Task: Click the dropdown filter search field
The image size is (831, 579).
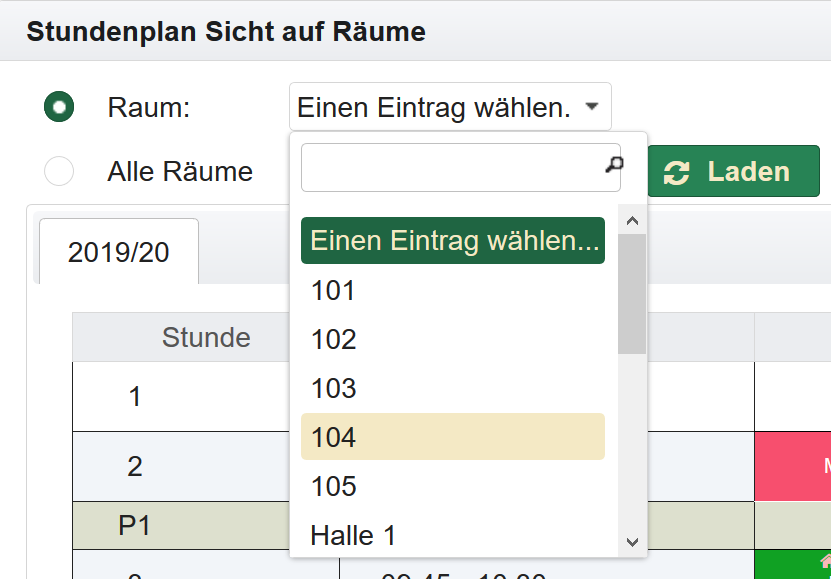Action: click(x=452, y=167)
